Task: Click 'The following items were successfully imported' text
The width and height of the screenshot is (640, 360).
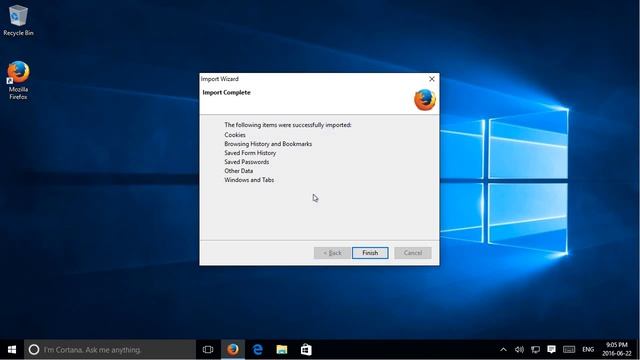Action: (x=288, y=125)
